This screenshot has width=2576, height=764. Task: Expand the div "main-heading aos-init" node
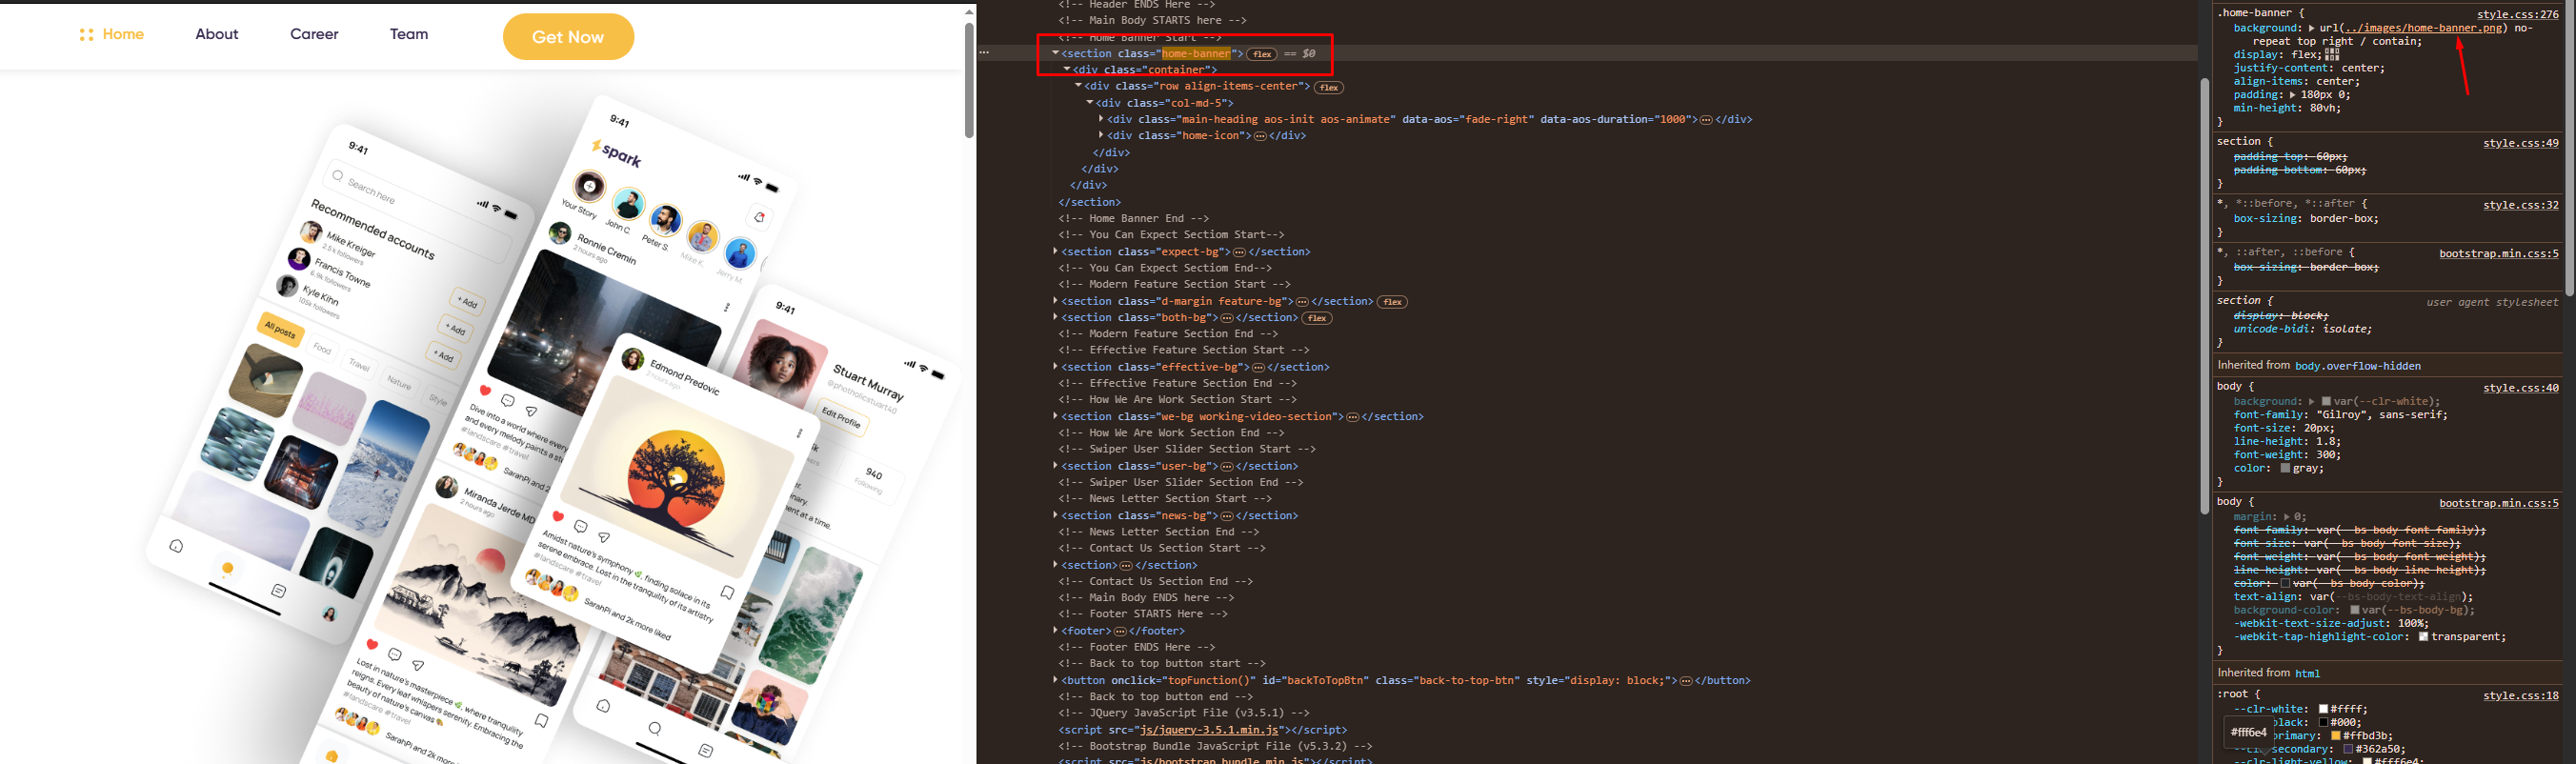pos(1101,119)
